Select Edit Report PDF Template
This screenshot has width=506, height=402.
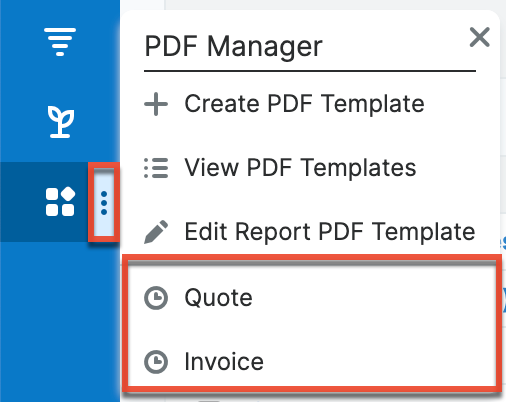[330, 231]
